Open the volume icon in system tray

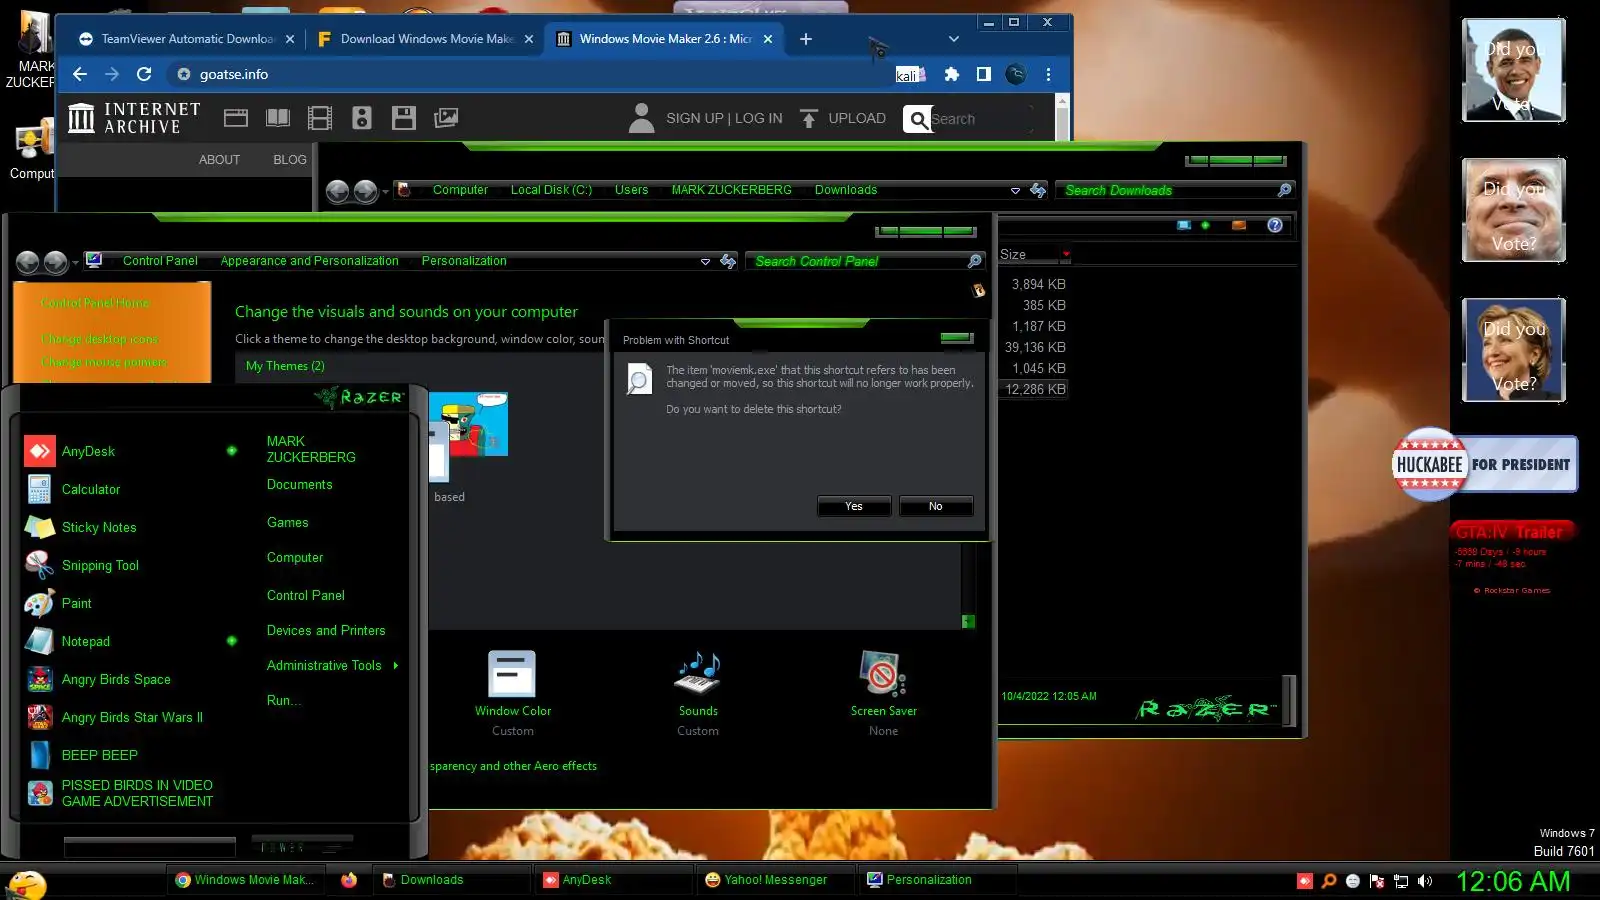(1425, 881)
